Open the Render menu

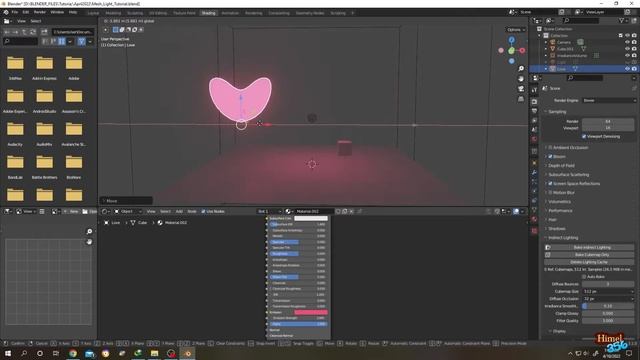tap(40, 12)
